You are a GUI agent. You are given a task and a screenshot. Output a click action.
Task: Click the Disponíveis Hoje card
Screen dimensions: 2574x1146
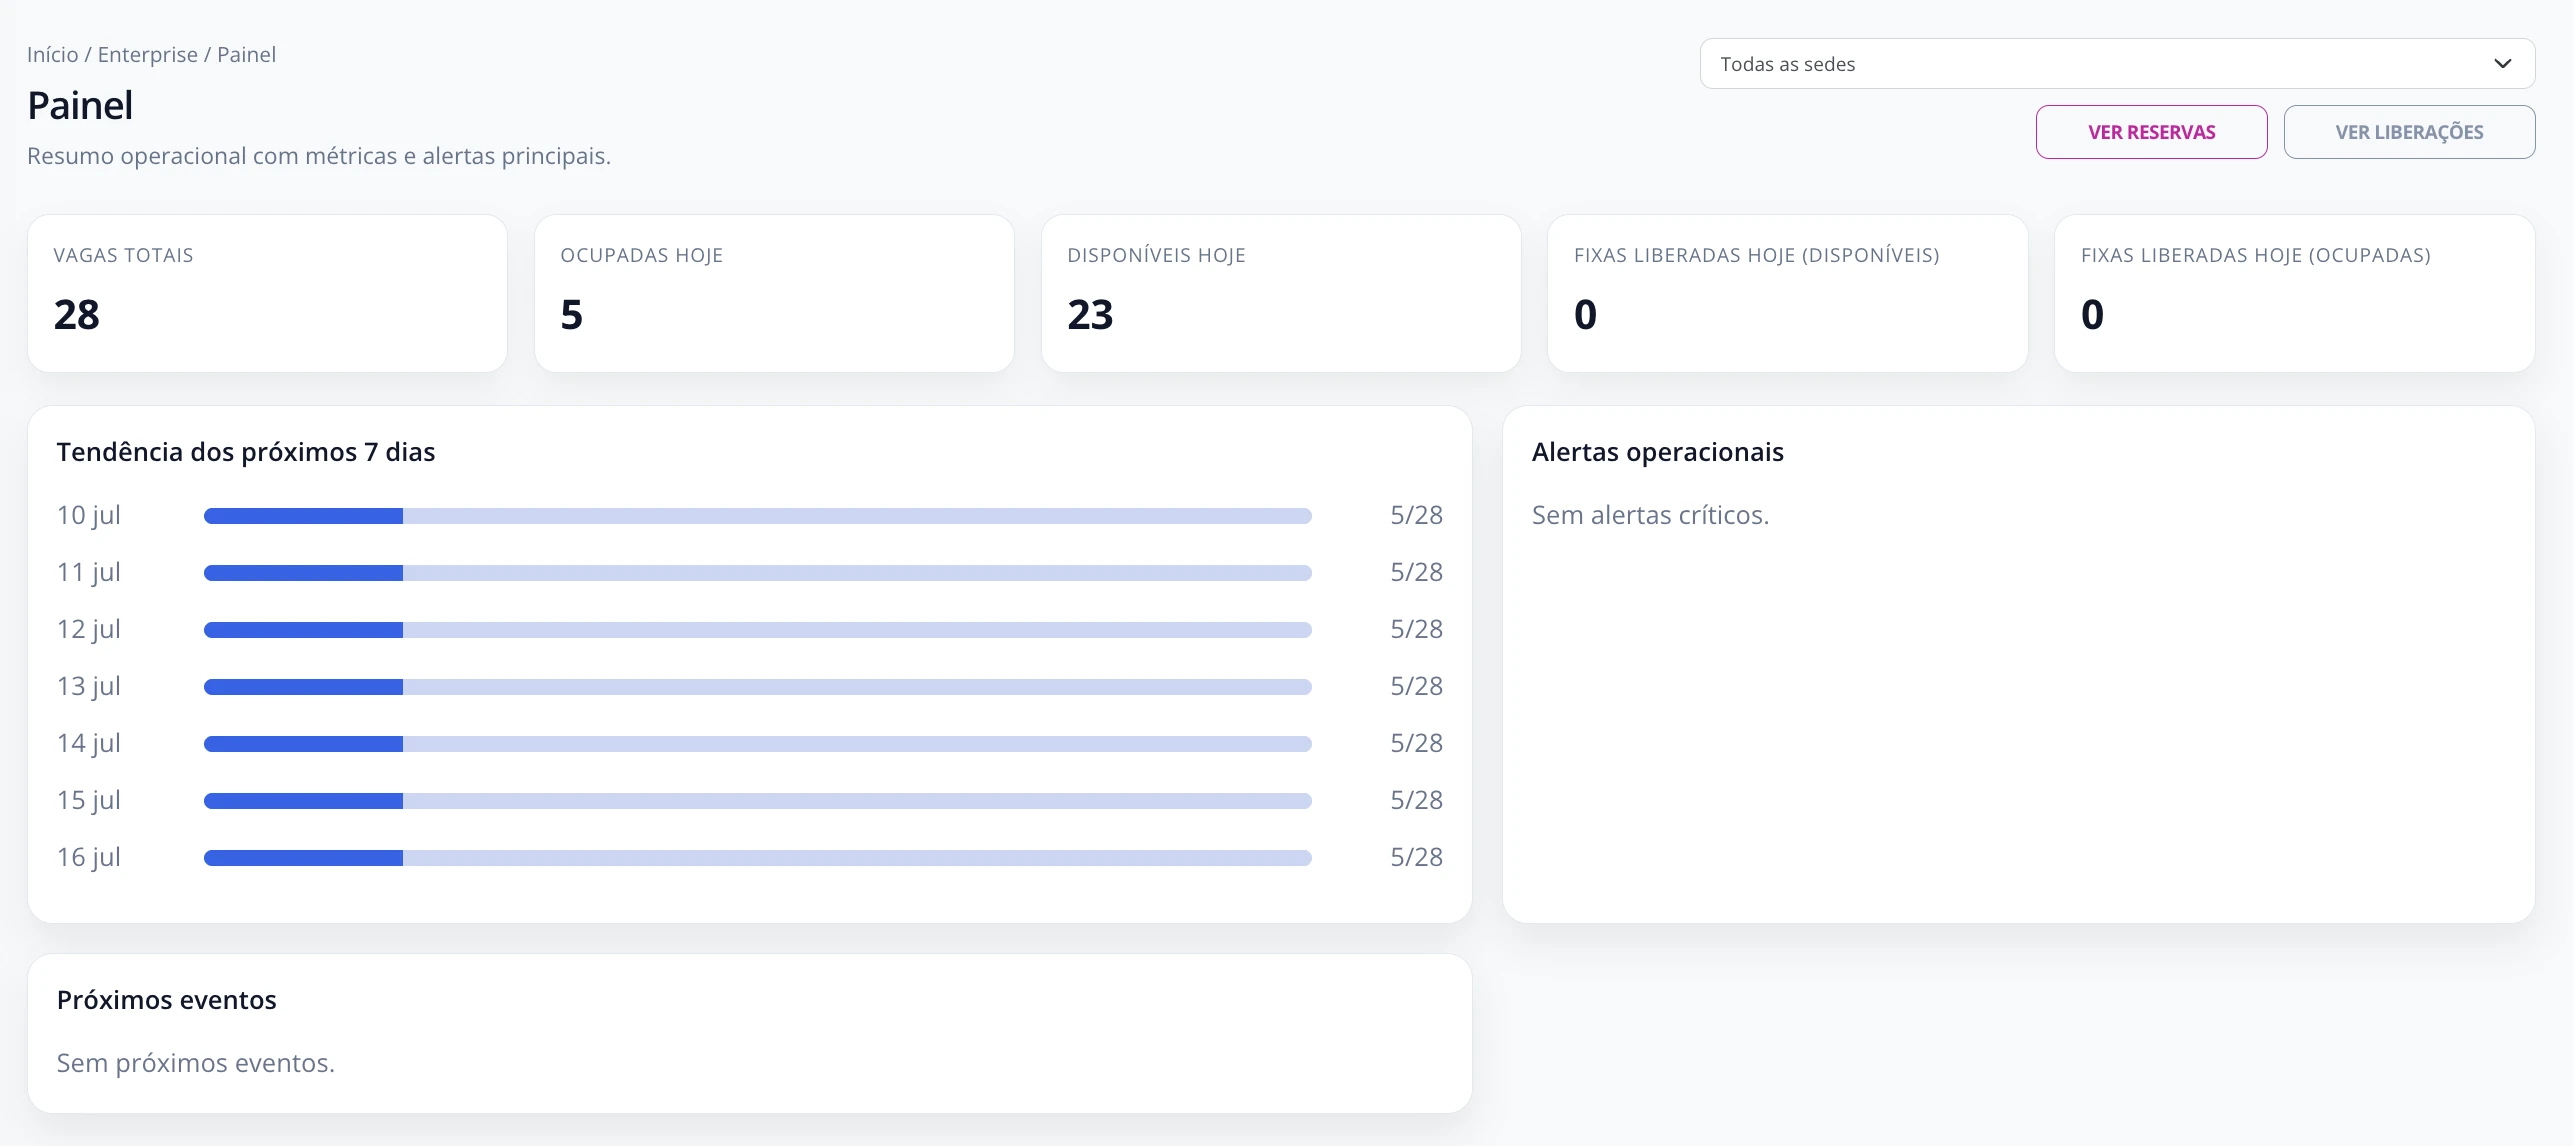pyautogui.click(x=1281, y=293)
